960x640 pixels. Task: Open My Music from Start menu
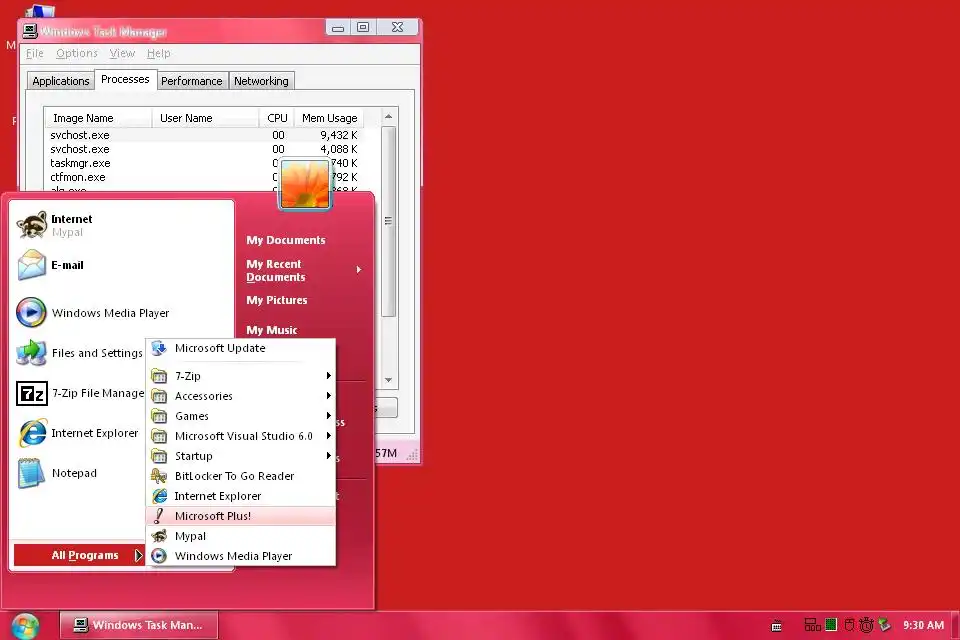pos(271,329)
